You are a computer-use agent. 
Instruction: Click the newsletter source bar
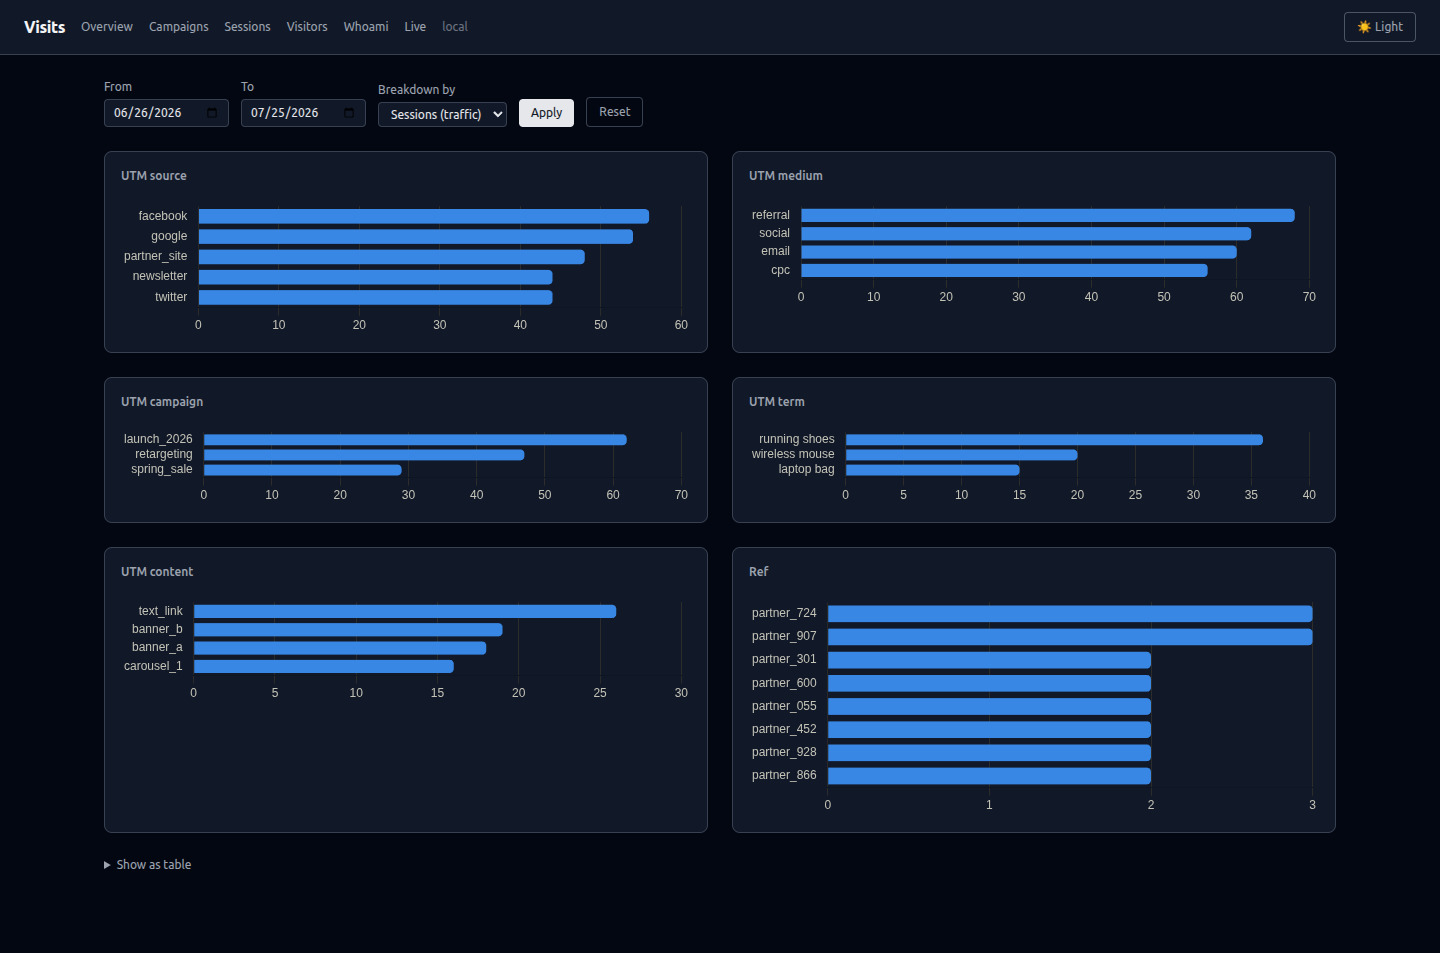tap(376, 277)
